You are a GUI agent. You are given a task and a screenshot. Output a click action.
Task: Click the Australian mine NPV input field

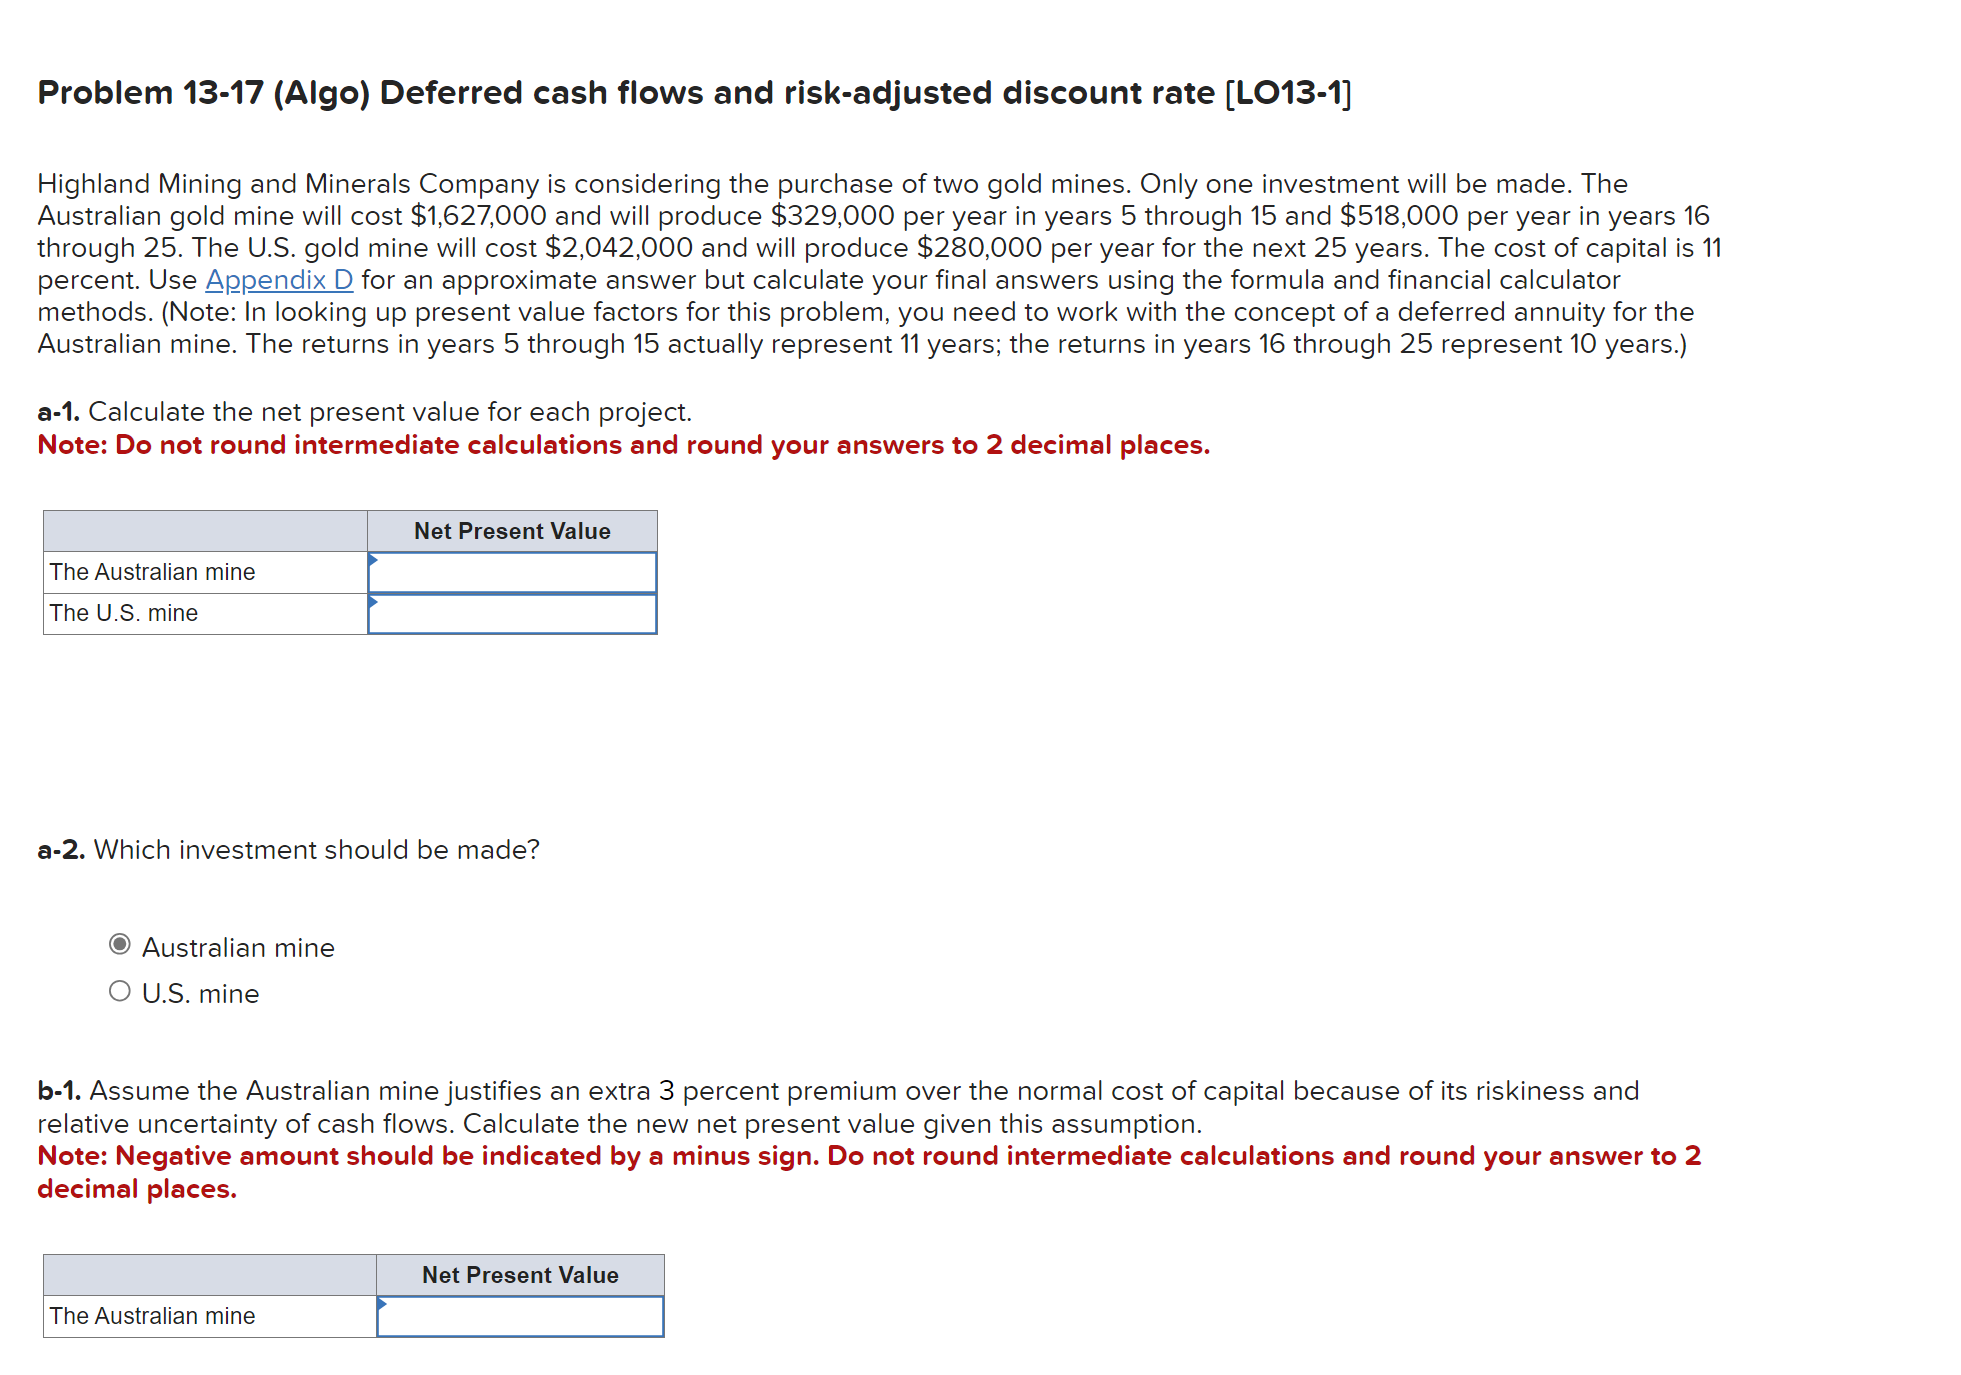(512, 571)
